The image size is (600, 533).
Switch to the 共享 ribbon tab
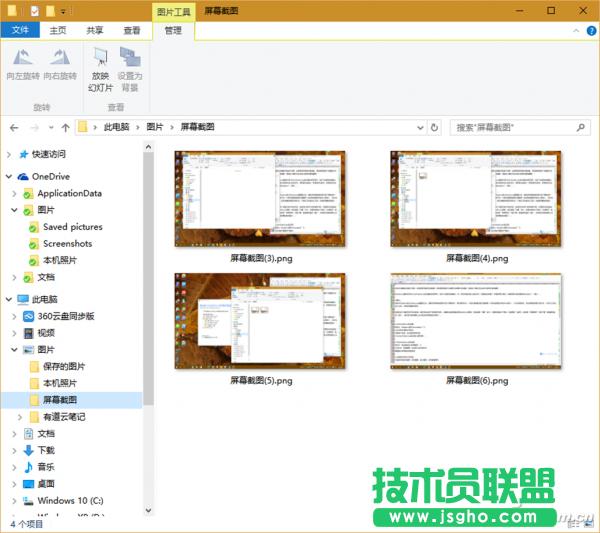point(95,31)
